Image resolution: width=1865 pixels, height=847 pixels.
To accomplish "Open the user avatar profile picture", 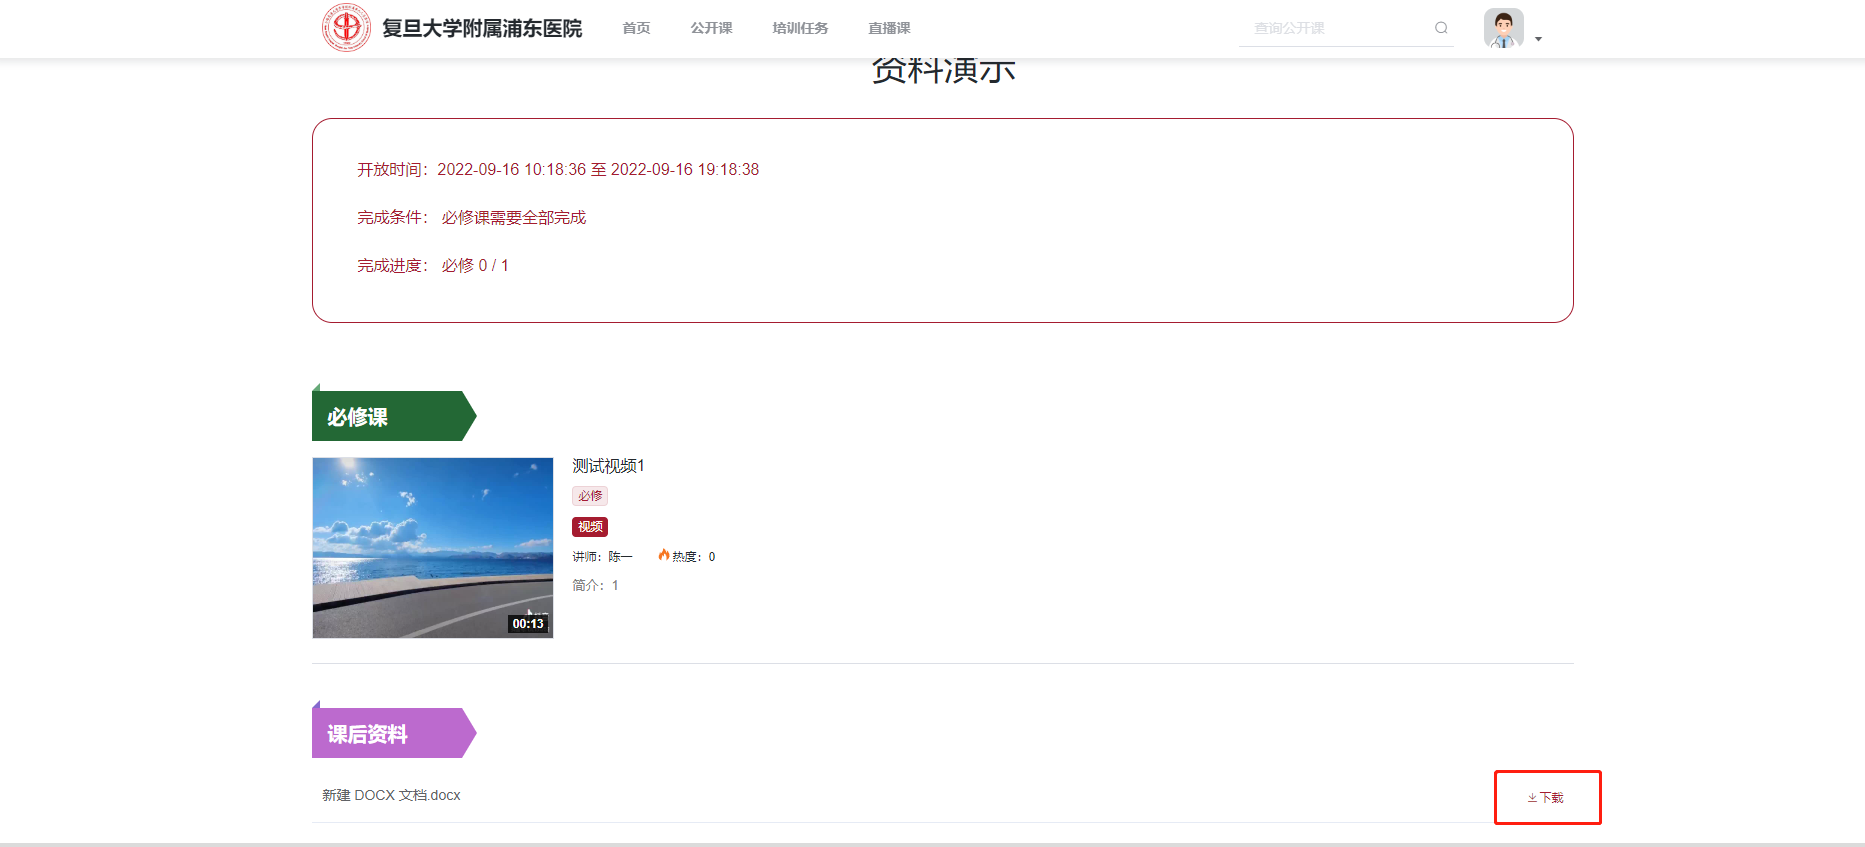I will tap(1503, 28).
